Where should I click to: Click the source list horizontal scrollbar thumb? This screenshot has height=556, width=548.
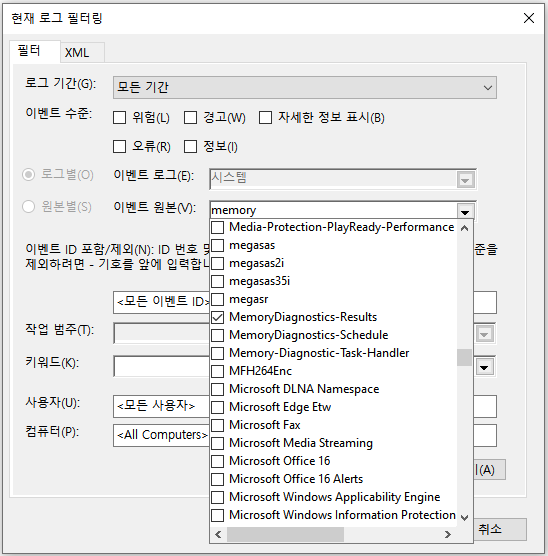(286, 534)
